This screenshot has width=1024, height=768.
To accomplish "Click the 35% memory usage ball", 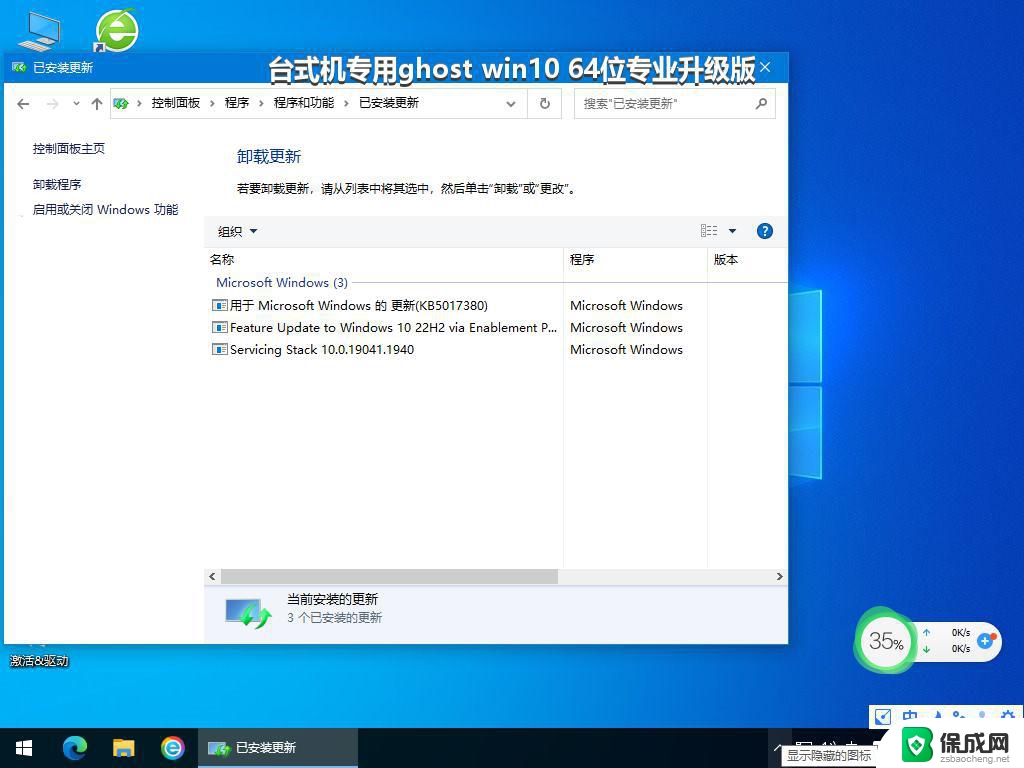I will tap(886, 641).
